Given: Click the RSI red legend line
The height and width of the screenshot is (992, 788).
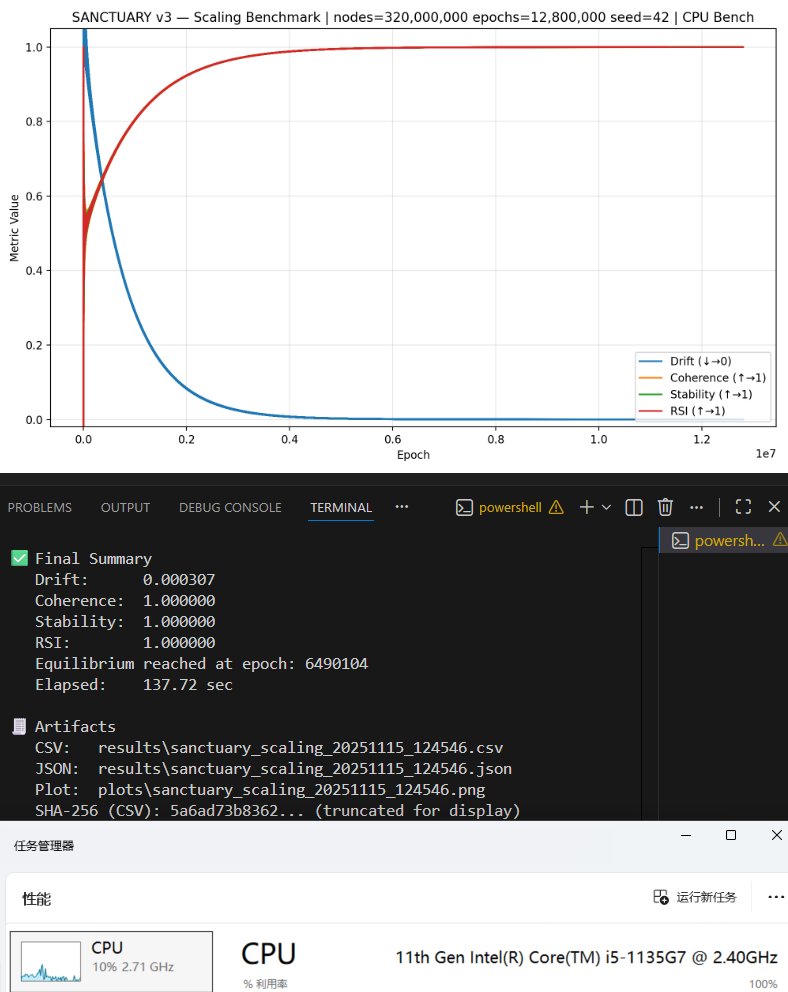Looking at the screenshot, I should point(650,411).
